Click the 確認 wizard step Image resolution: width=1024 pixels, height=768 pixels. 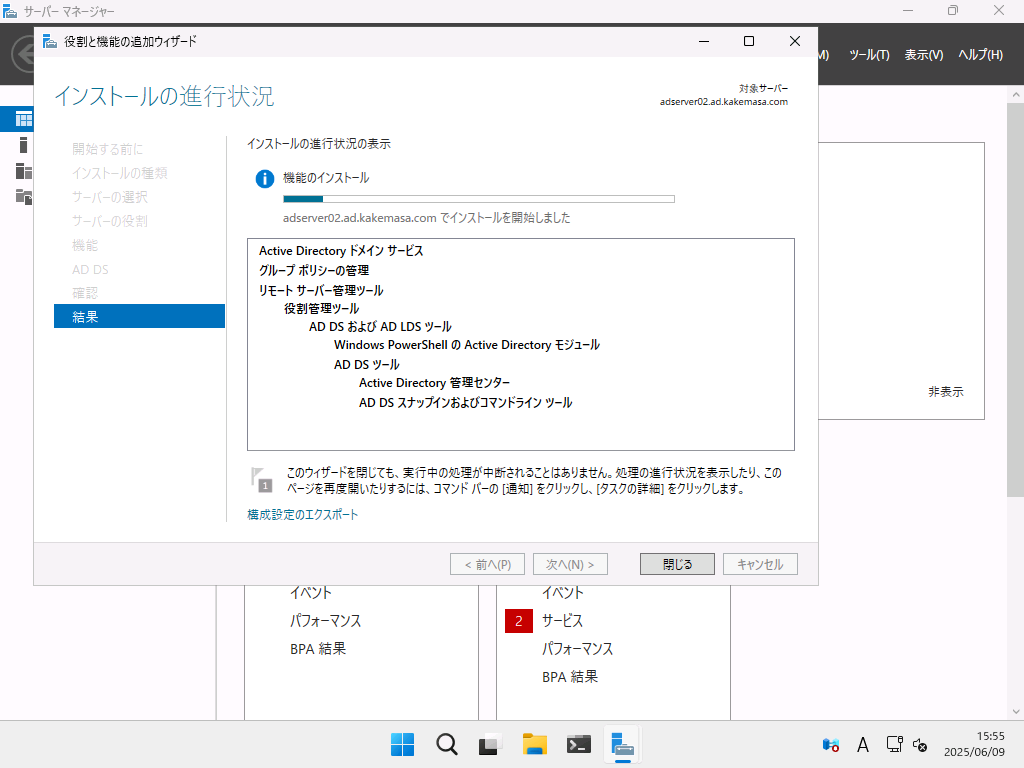(85, 293)
